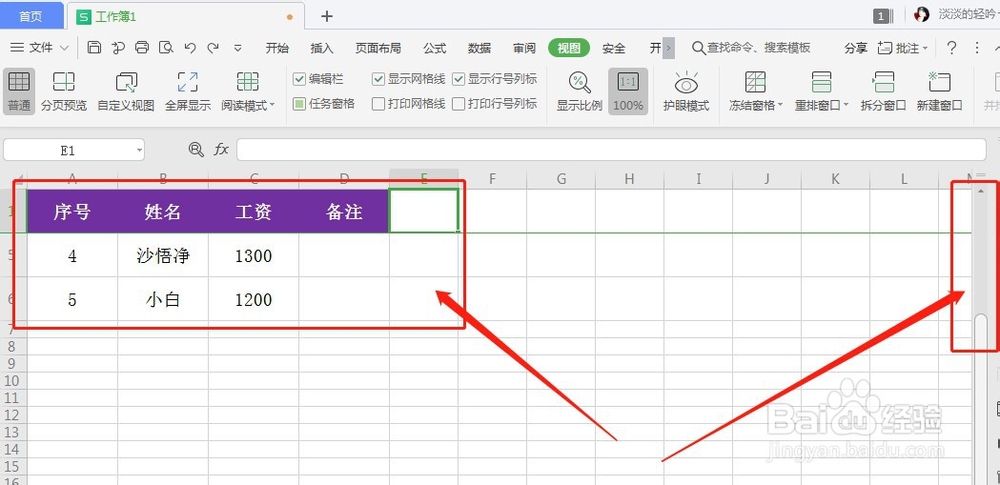Toggle 显示行号列标 show headings checkbox
Image resolution: width=1000 pixels, height=485 pixels.
point(458,79)
